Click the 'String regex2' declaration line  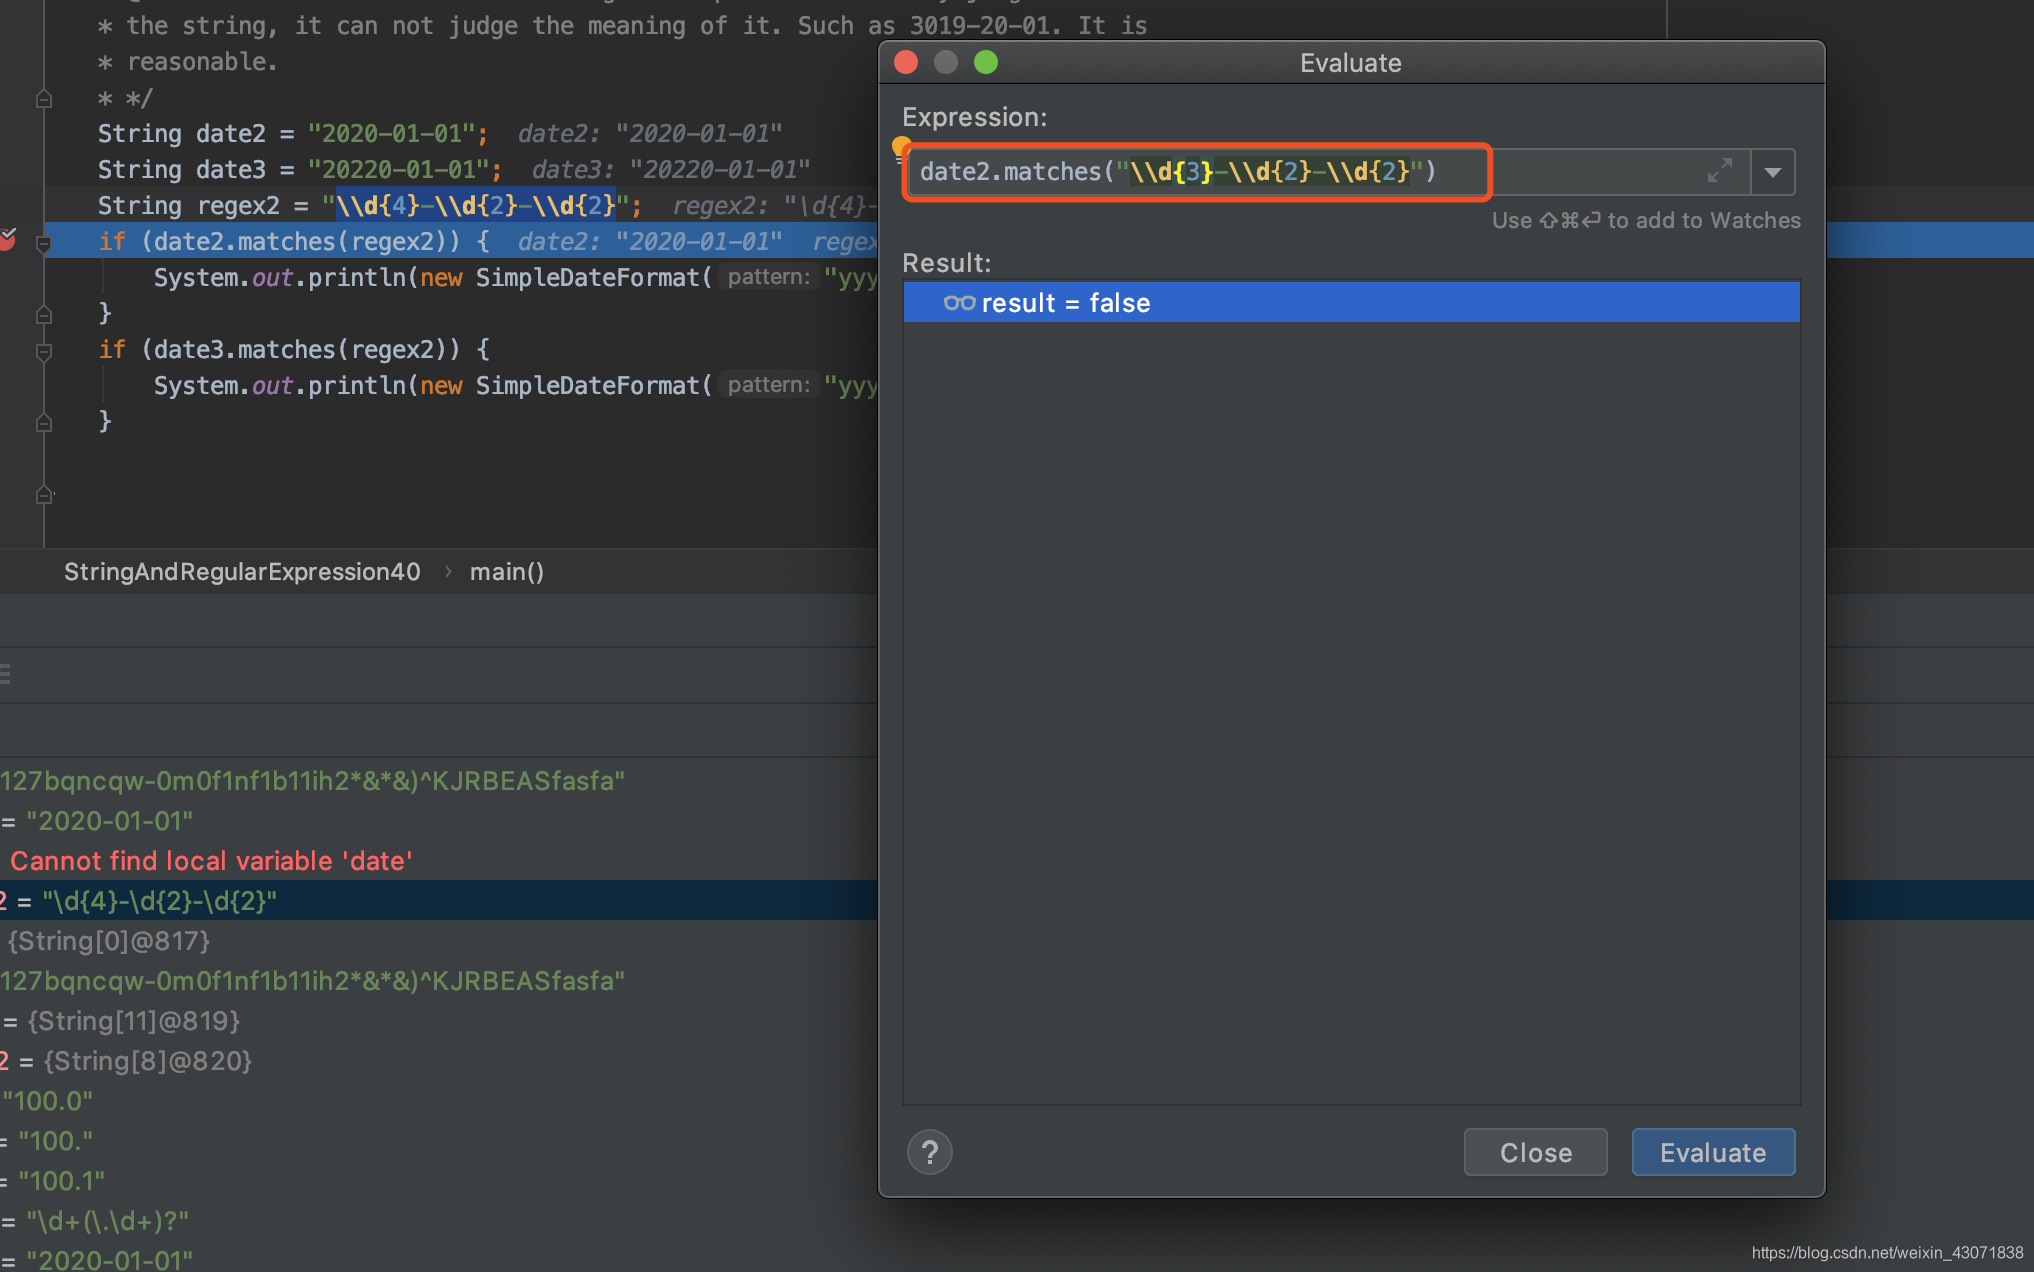pos(370,205)
